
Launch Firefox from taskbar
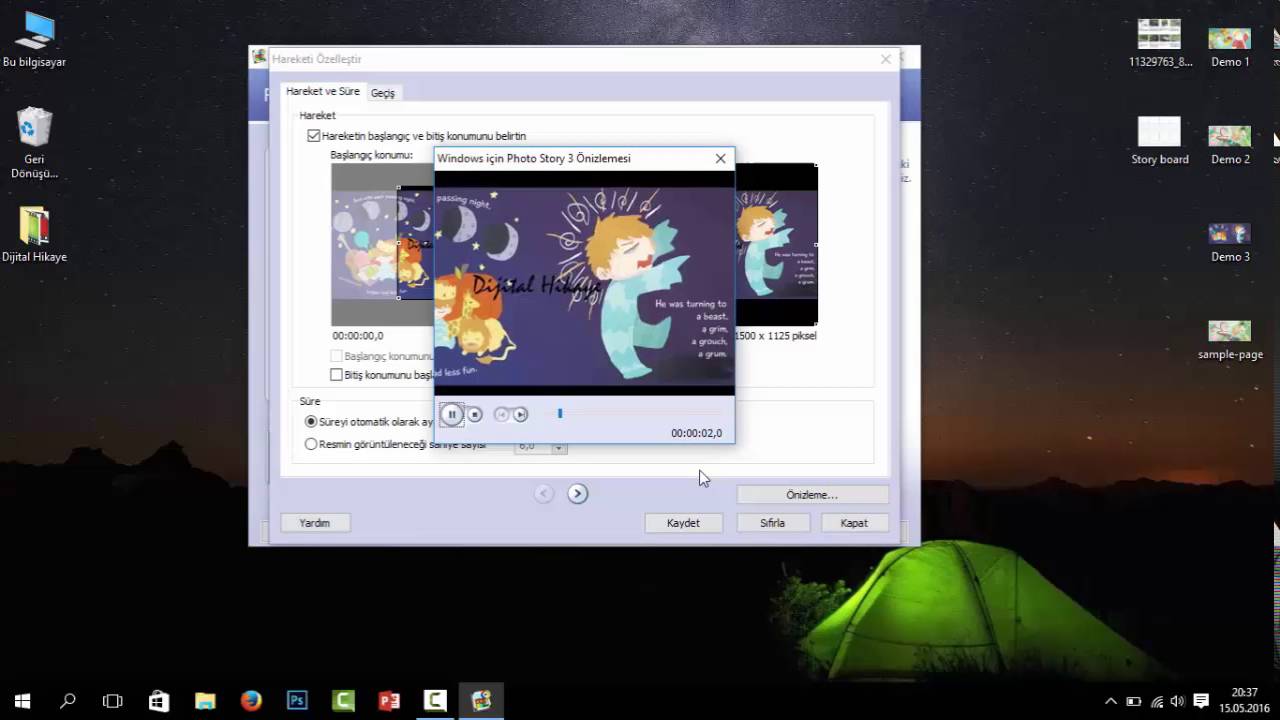click(251, 701)
